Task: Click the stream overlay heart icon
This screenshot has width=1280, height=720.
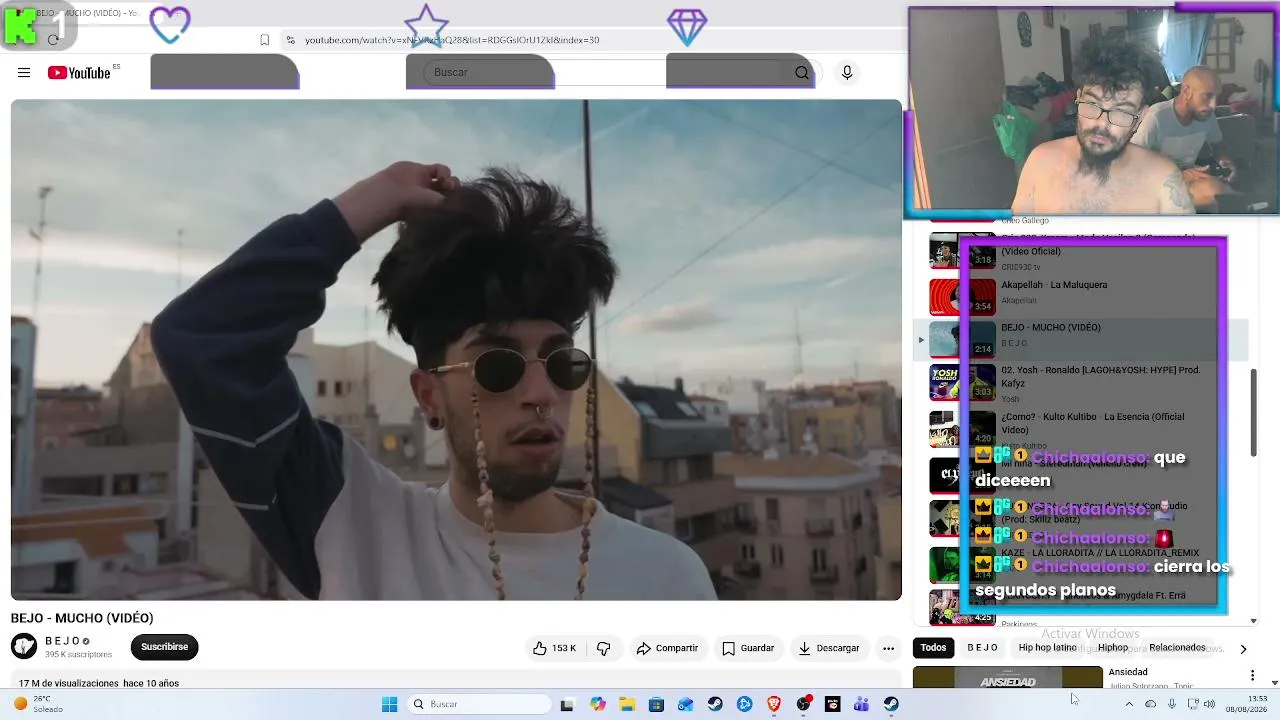Action: [170, 26]
